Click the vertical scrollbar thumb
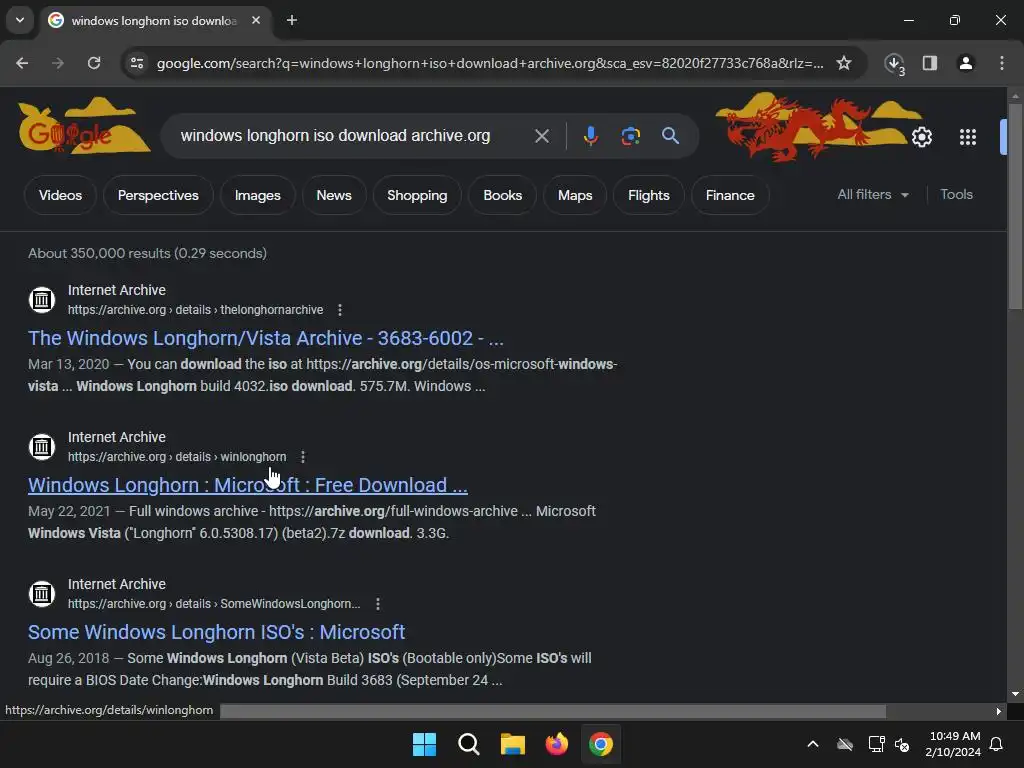The height and width of the screenshot is (768, 1024). coord(1015,206)
